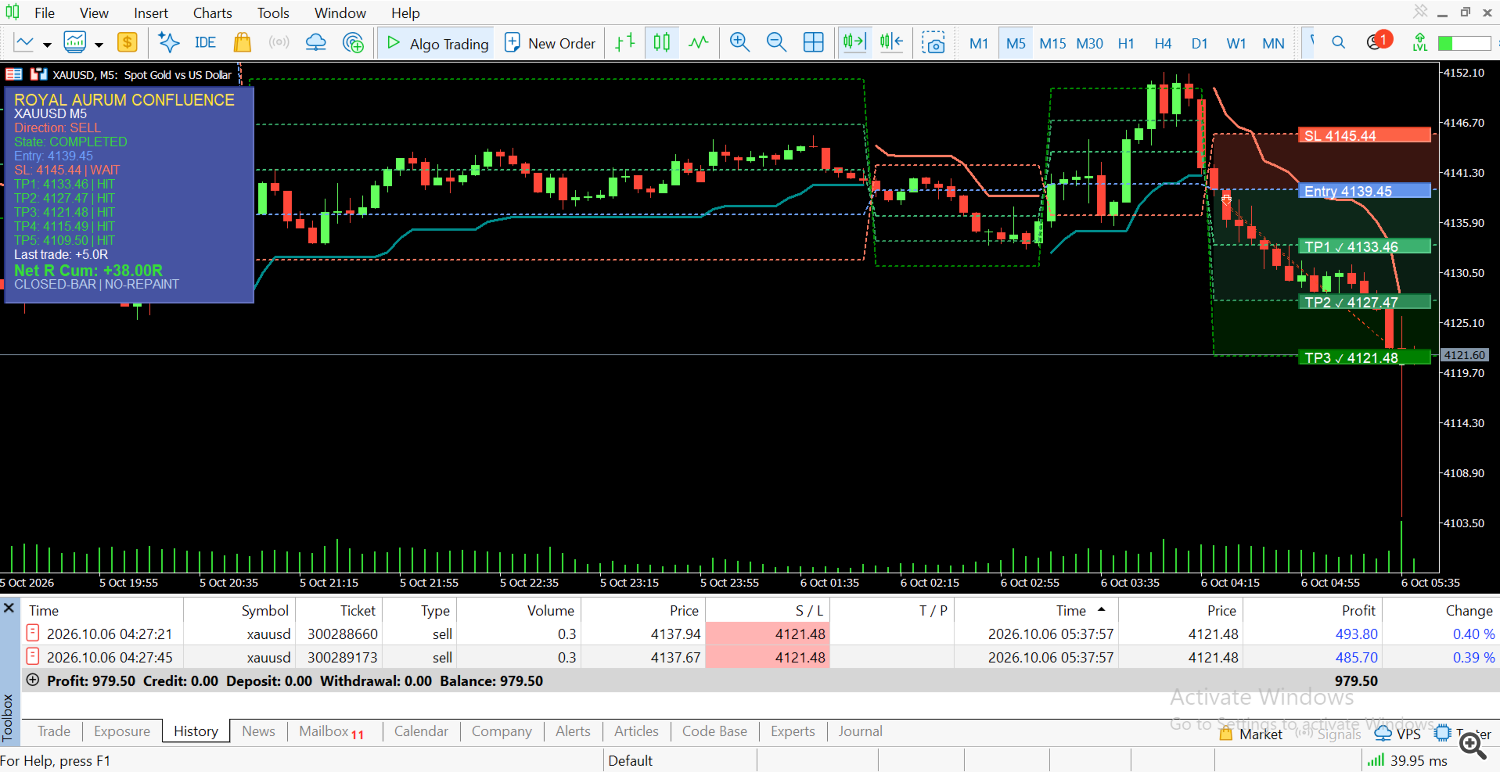Switch chart to bar chart

[x=625, y=43]
